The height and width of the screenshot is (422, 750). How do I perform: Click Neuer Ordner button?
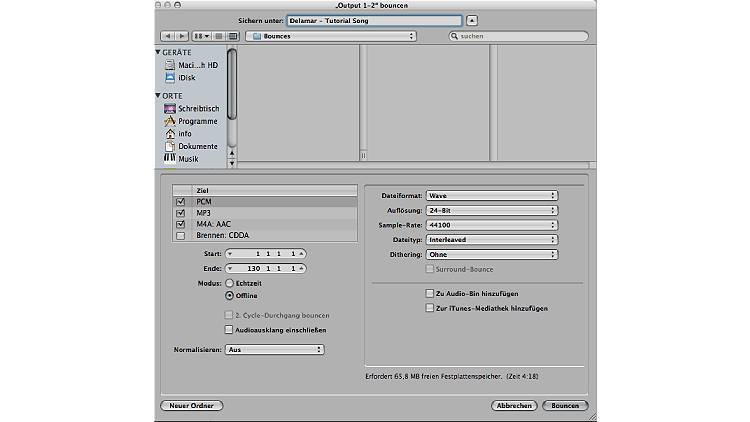click(191, 406)
